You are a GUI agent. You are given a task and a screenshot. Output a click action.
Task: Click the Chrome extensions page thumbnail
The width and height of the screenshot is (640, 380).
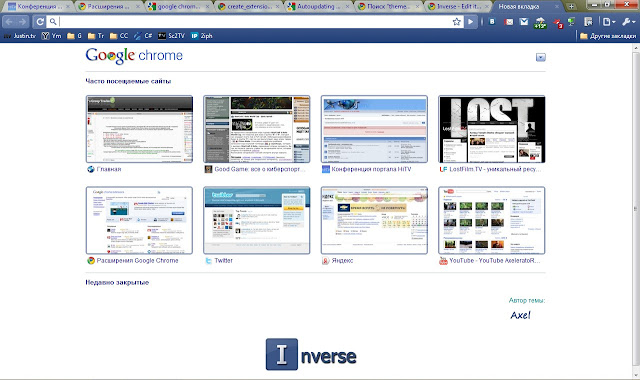pos(139,220)
